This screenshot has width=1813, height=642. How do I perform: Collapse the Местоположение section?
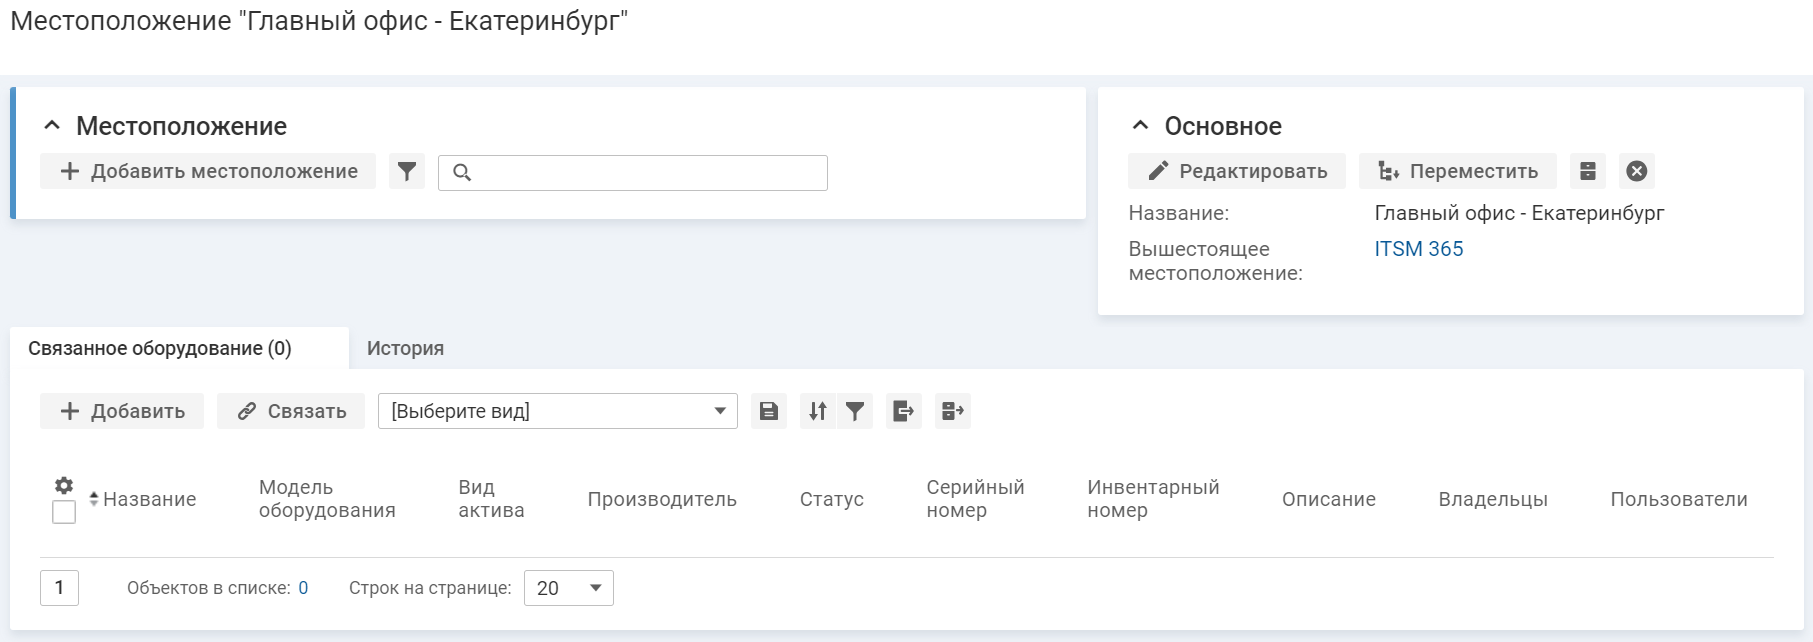coord(53,126)
